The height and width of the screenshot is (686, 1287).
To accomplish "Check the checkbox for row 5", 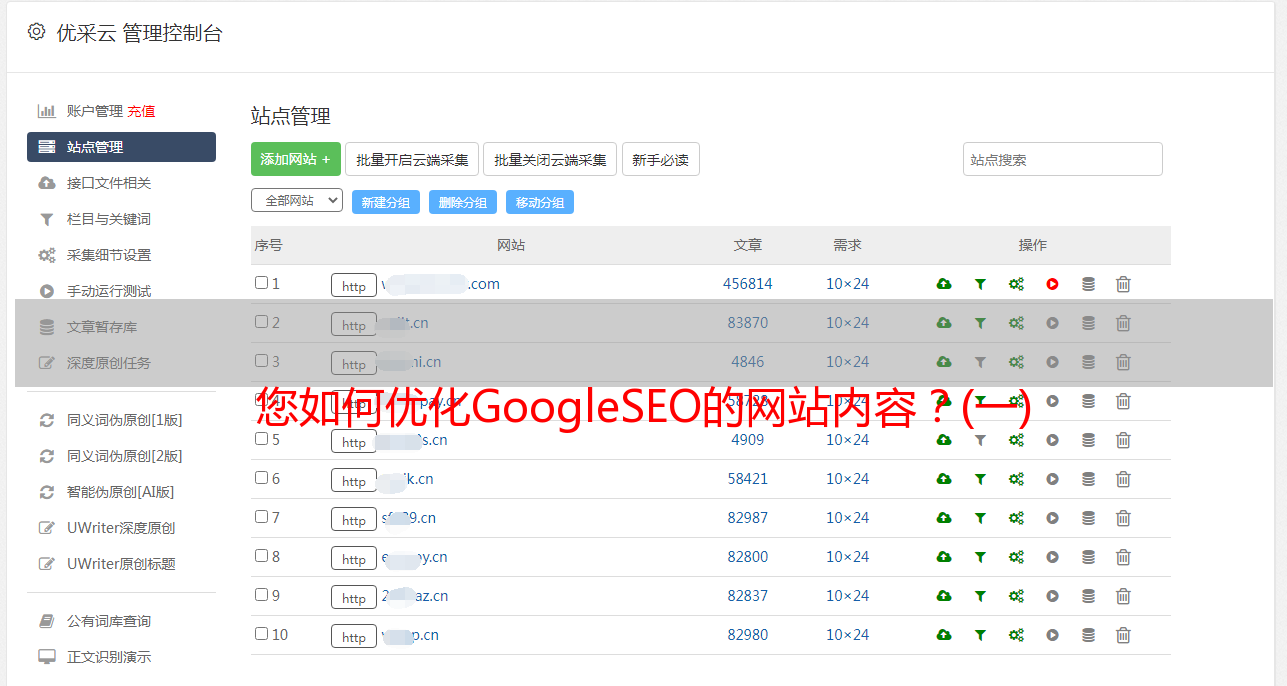I will [261, 439].
